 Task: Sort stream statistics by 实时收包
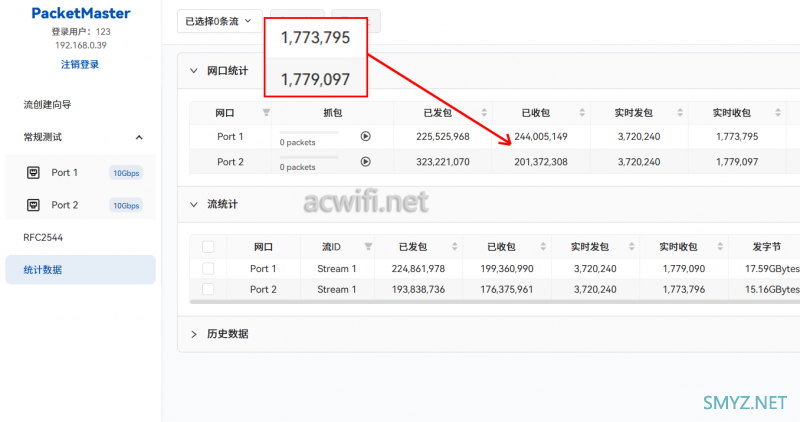tap(720, 247)
